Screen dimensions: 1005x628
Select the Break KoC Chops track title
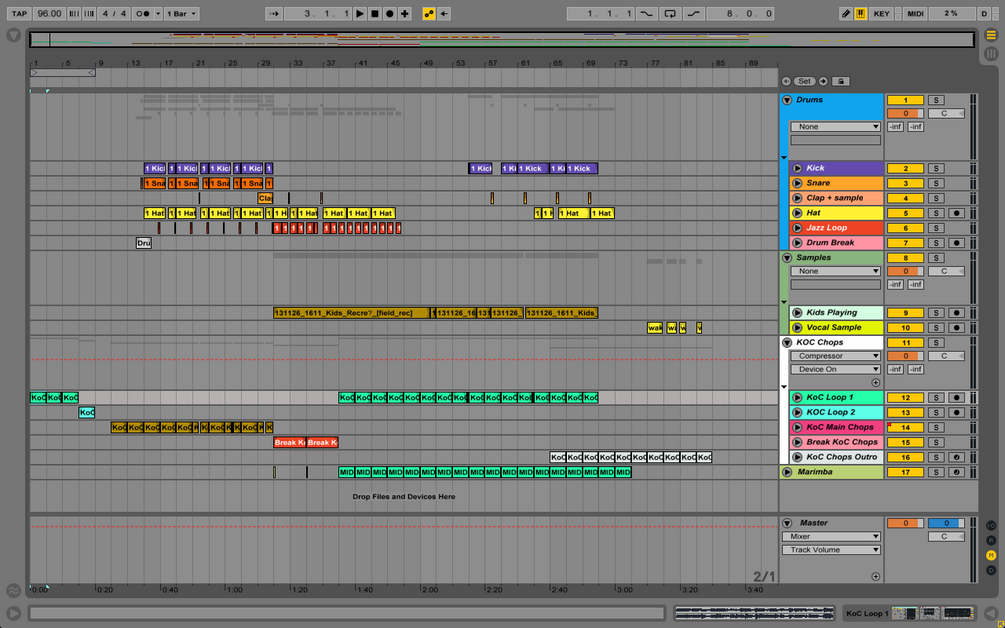pos(842,442)
